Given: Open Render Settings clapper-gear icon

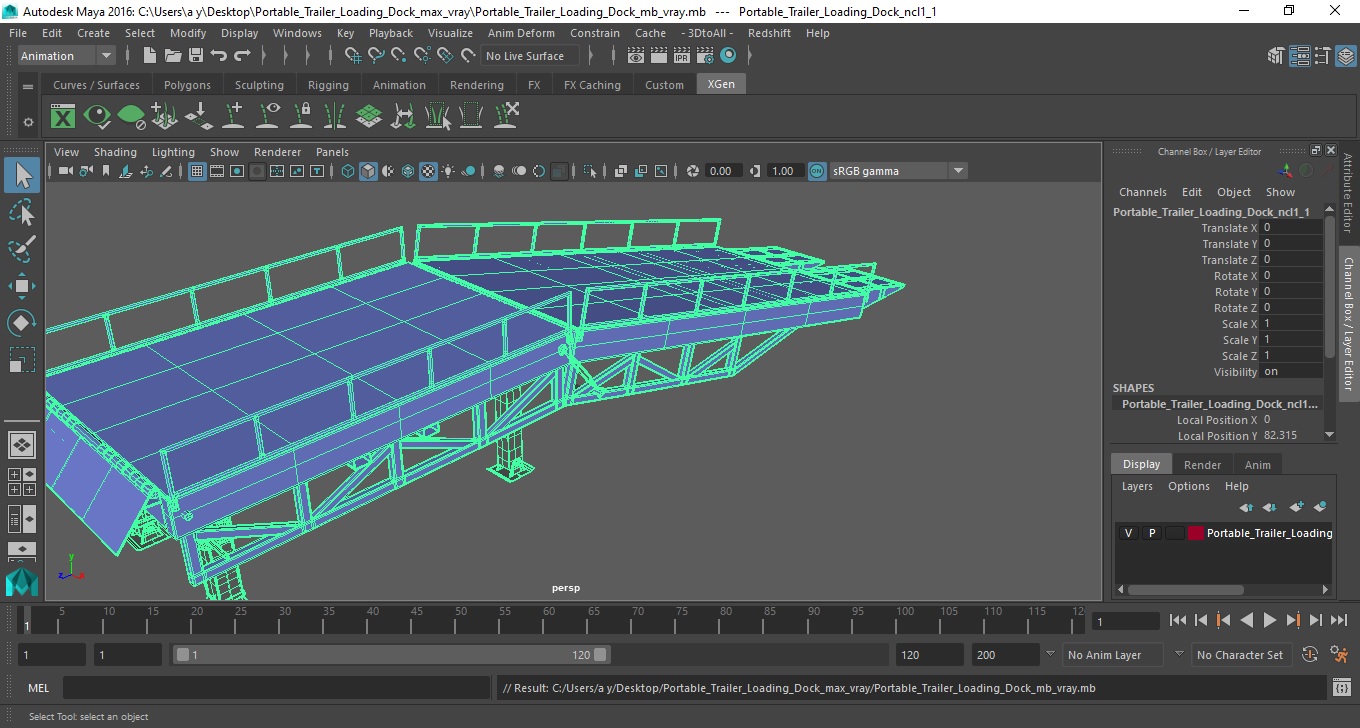Looking at the screenshot, I should coord(705,56).
